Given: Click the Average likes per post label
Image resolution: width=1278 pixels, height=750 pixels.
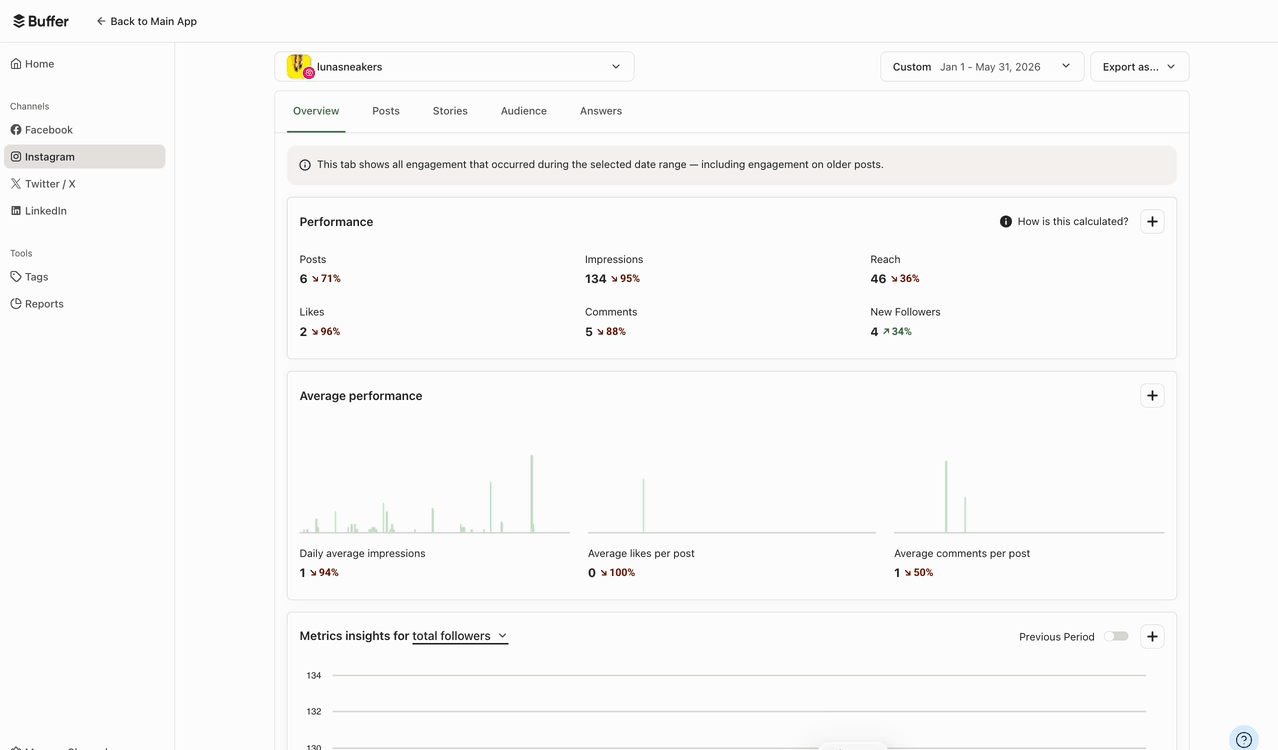Looking at the screenshot, I should click(641, 554).
